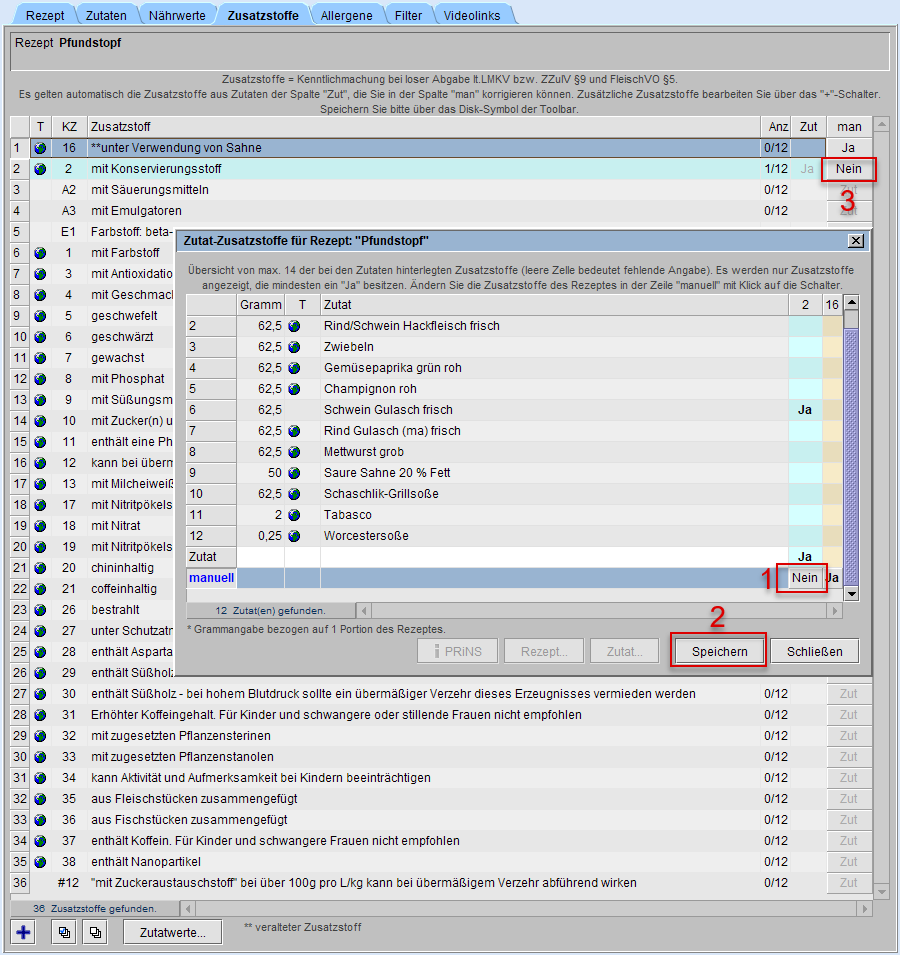Click globe icon in 'mit Konservierungsstoff' row
Viewport: 900px width, 955px height.
pos(40,169)
